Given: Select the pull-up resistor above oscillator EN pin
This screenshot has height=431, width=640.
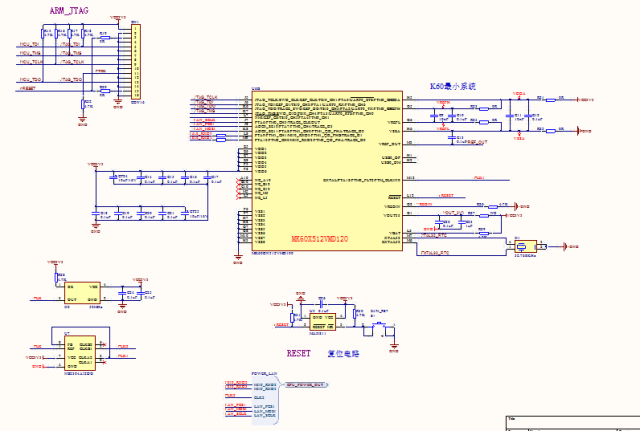Looking at the screenshot, I should (56, 278).
